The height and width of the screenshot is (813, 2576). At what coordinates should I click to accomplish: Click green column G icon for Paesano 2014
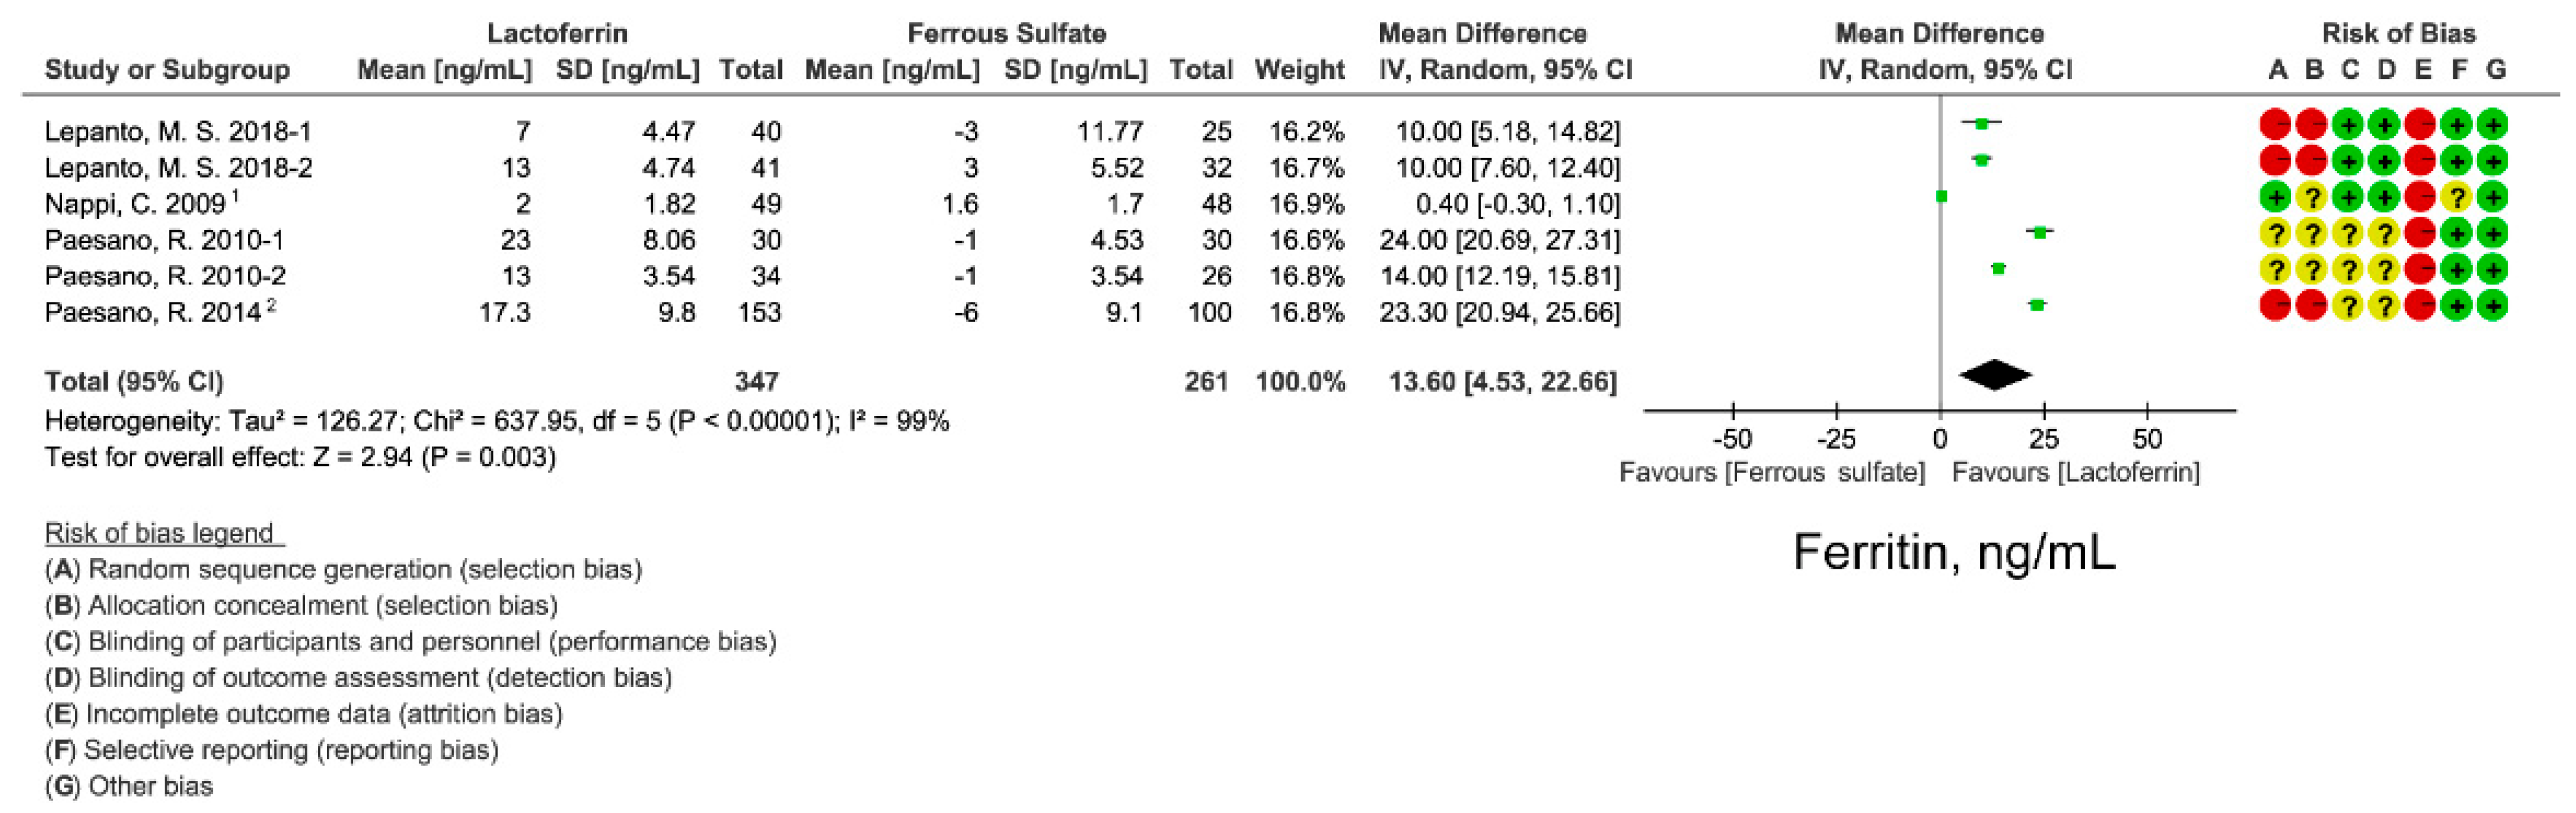[x=2492, y=305]
